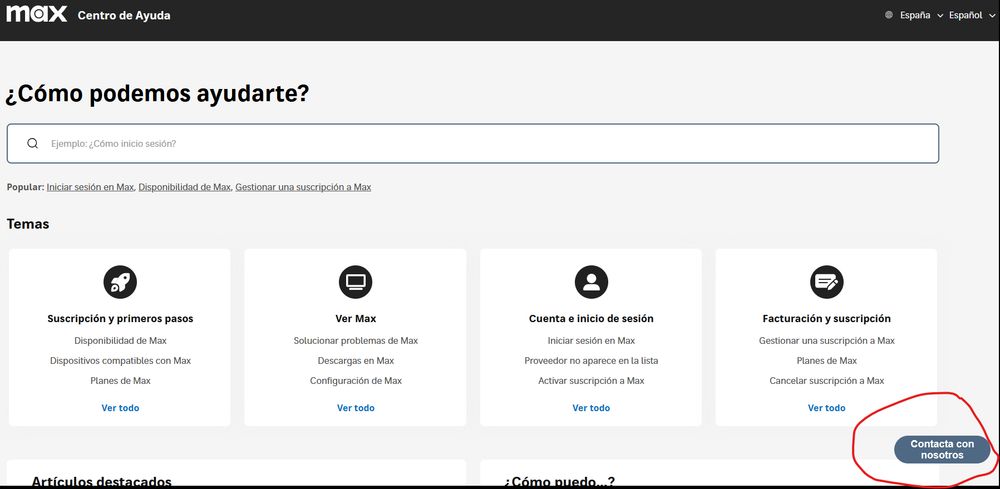Open the Cuenta e inicio de sesión heading

(591, 318)
